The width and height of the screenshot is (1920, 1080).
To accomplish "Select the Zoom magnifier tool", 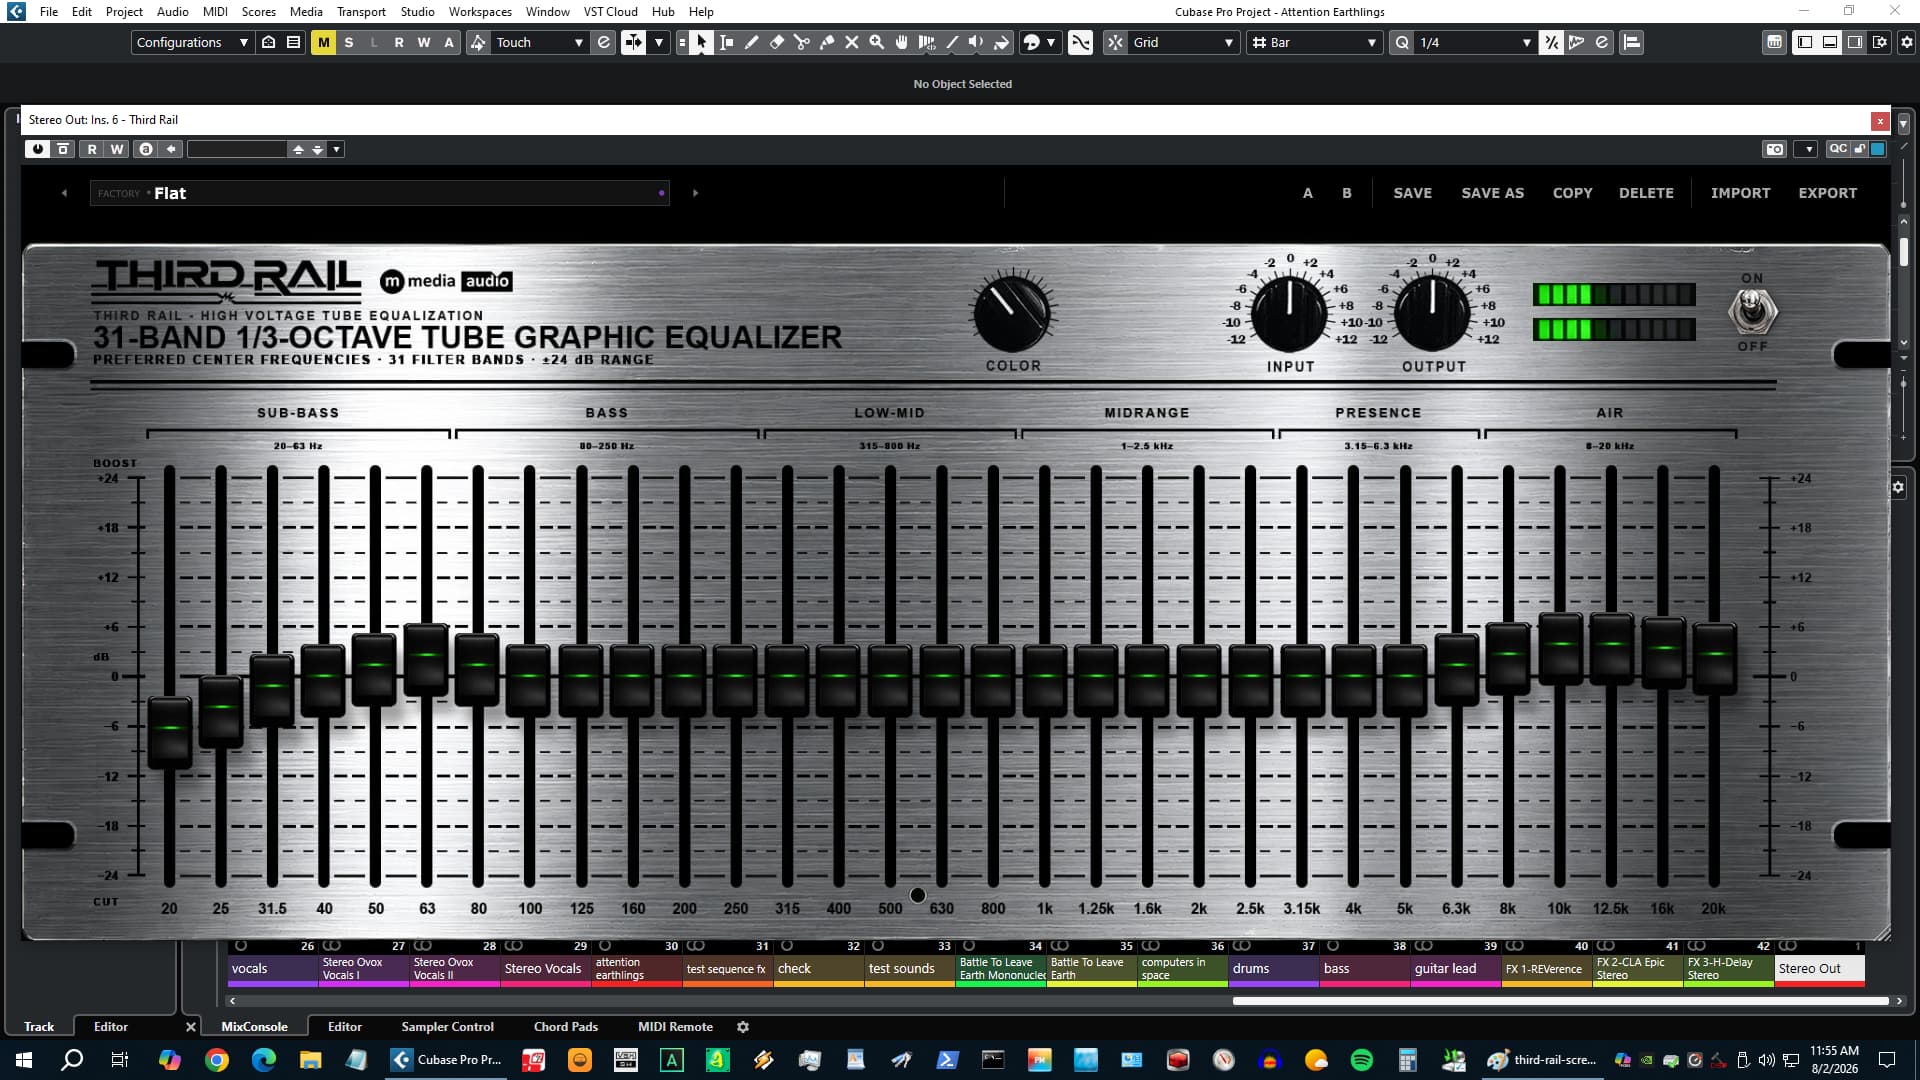I will pos(877,42).
